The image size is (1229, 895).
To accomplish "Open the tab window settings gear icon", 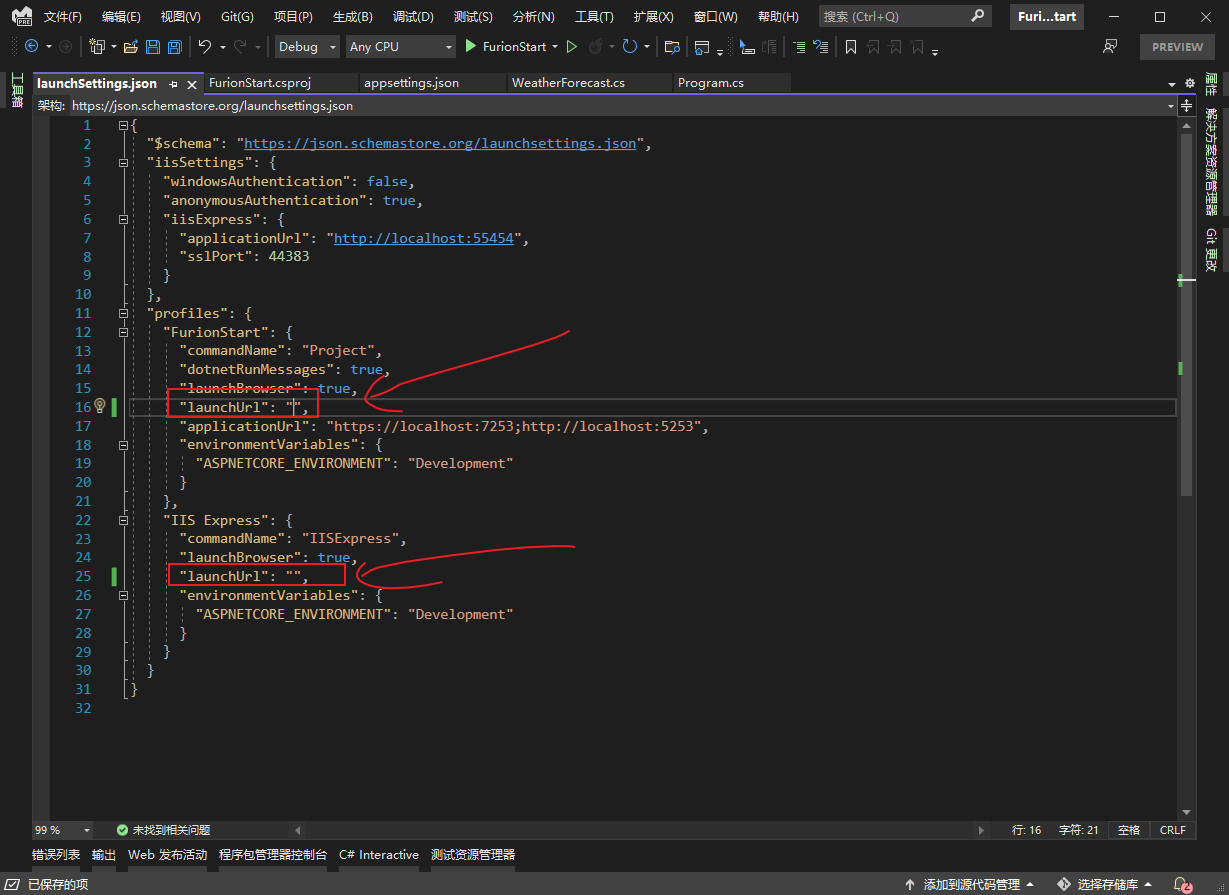I will click(x=1189, y=83).
